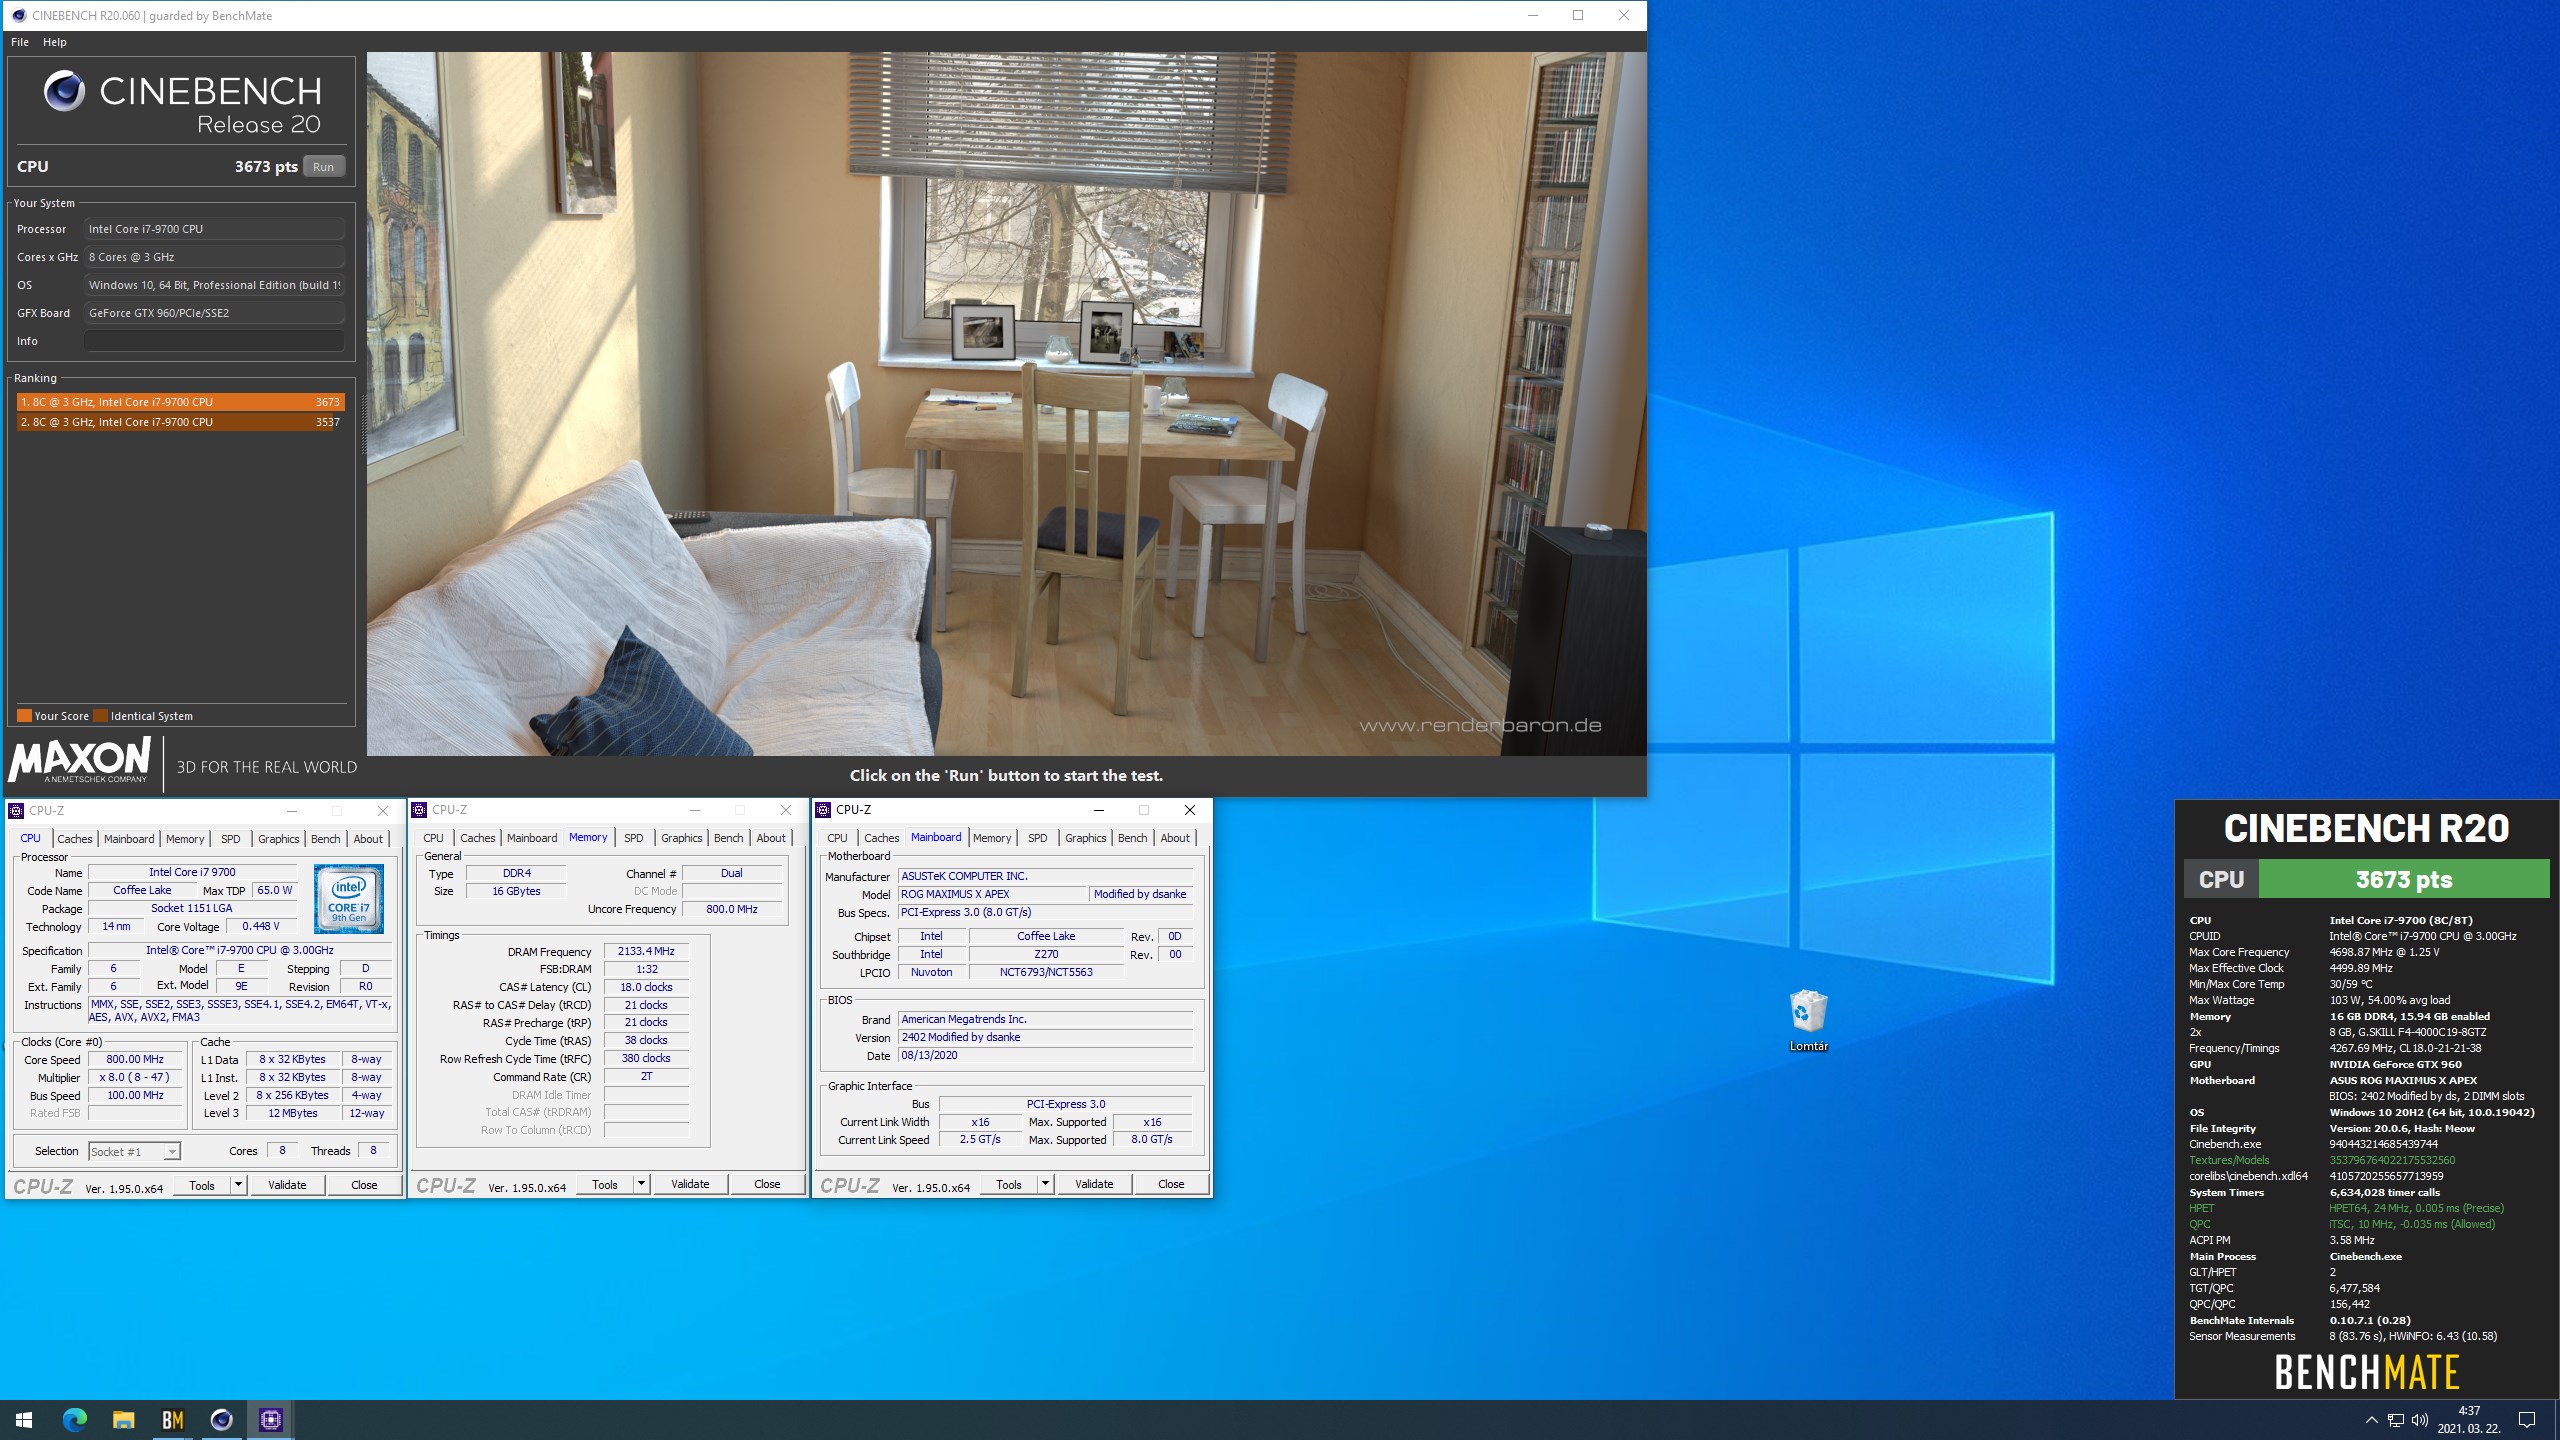Open Tools dropdown arrow in Memory CPU-Z
The width and height of the screenshot is (2560, 1440).
click(x=641, y=1184)
